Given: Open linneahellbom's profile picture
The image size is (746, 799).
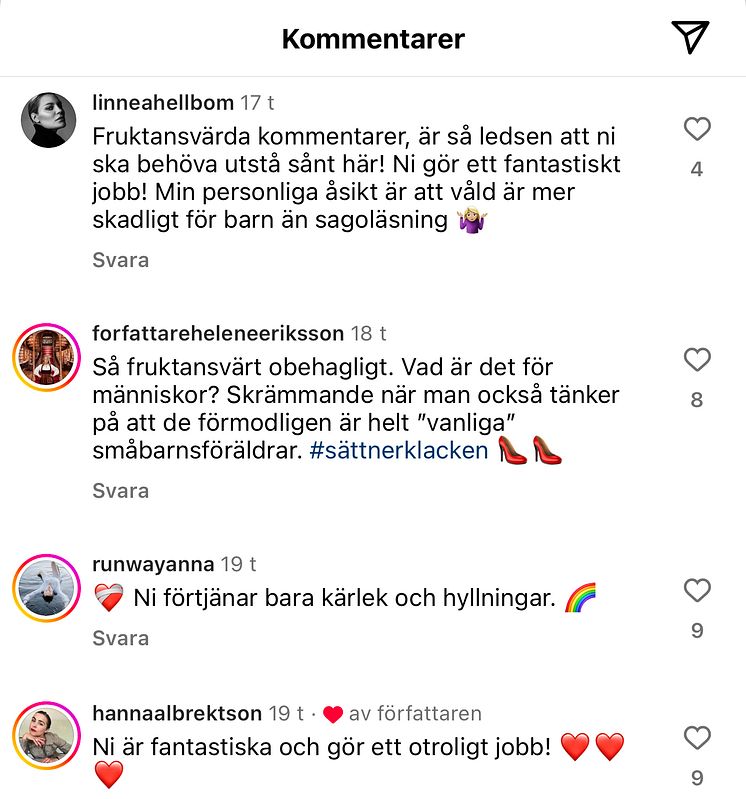Looking at the screenshot, I should [x=48, y=120].
